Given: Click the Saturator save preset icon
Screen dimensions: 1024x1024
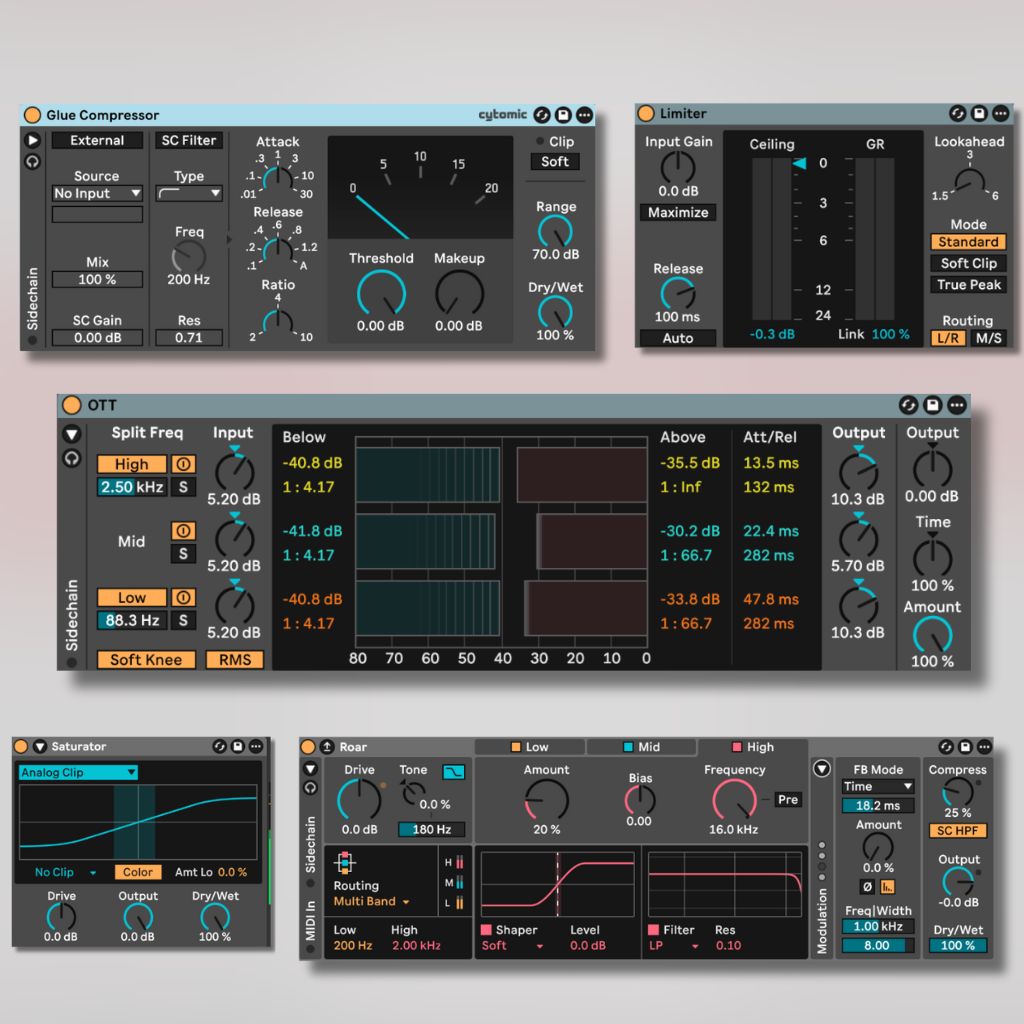Looking at the screenshot, I should 238,746.
